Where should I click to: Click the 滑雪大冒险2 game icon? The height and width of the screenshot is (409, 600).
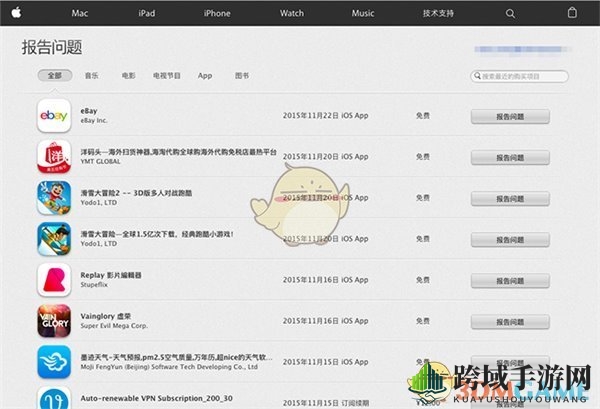point(54,197)
